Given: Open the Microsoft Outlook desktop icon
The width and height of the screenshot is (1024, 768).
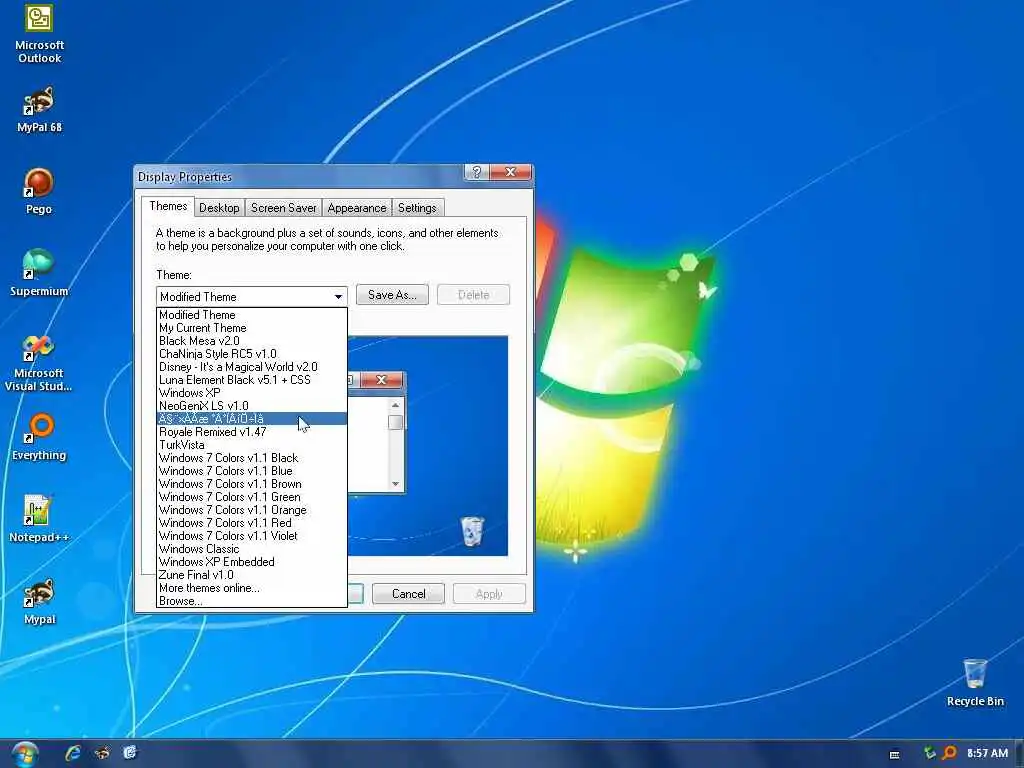Looking at the screenshot, I should tap(39, 33).
